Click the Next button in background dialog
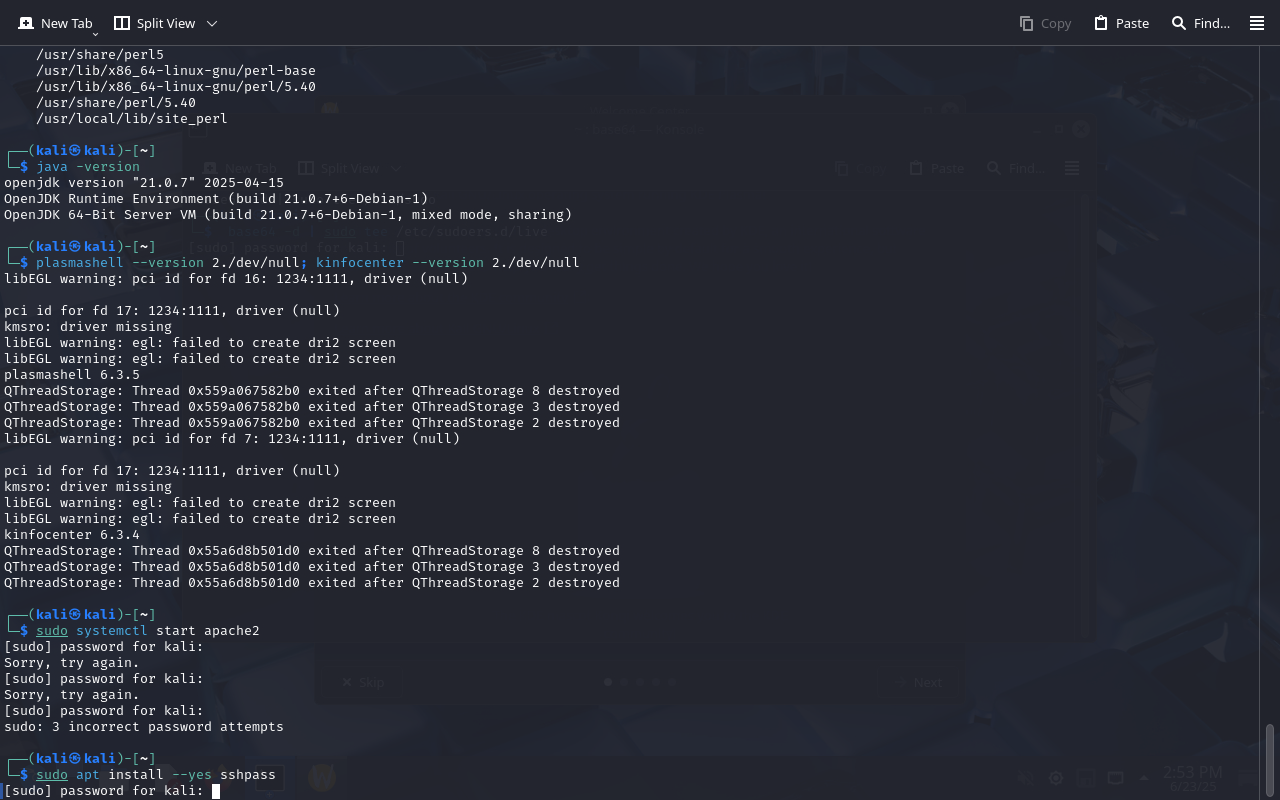Screen dimensions: 1280x800 (x=919, y=682)
